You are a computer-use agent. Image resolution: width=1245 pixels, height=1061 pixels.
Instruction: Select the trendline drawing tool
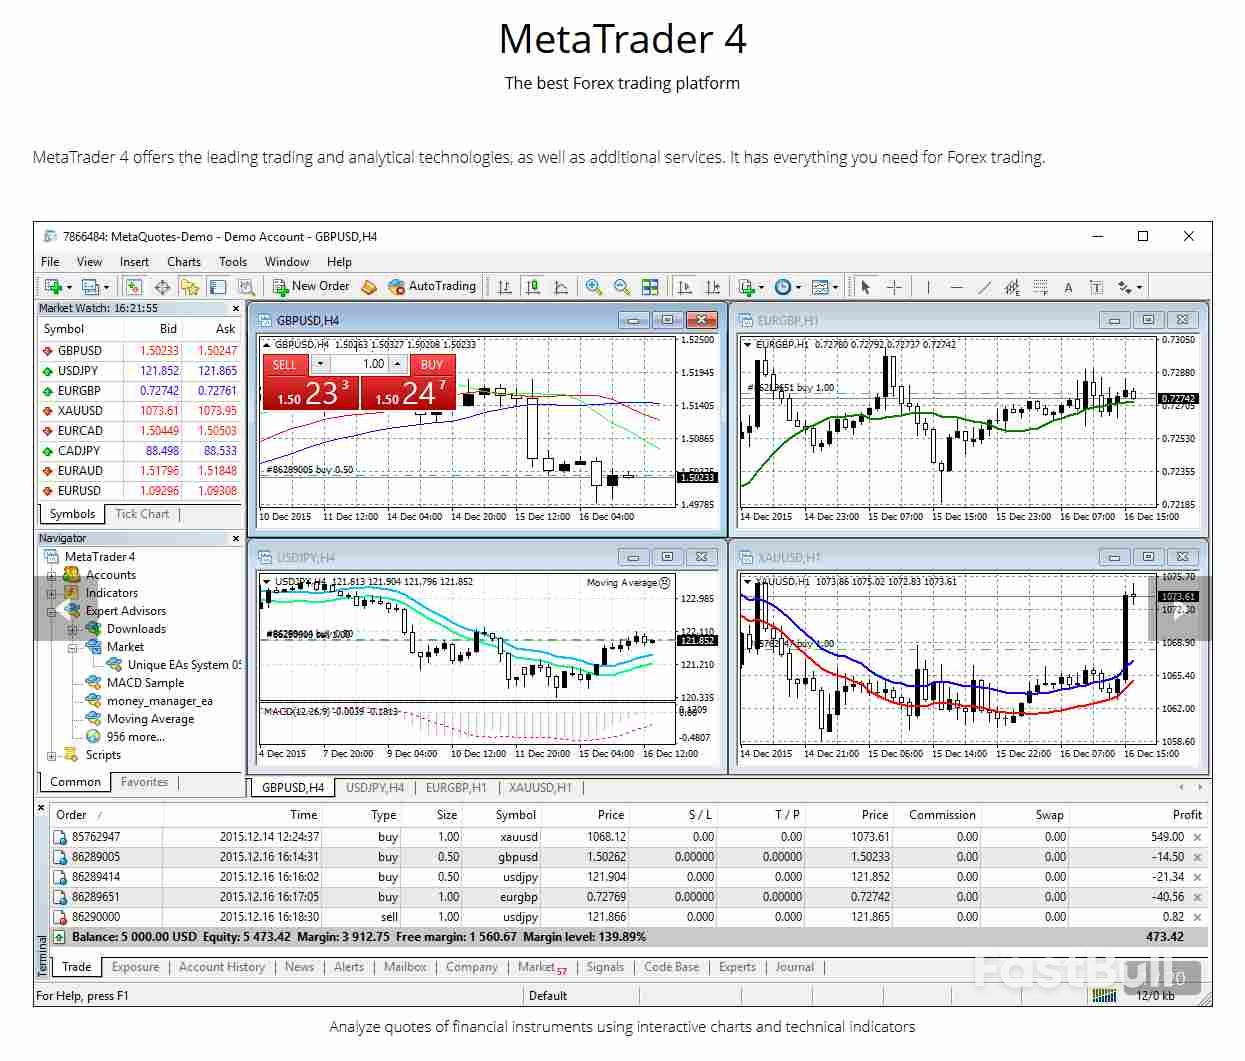985,287
